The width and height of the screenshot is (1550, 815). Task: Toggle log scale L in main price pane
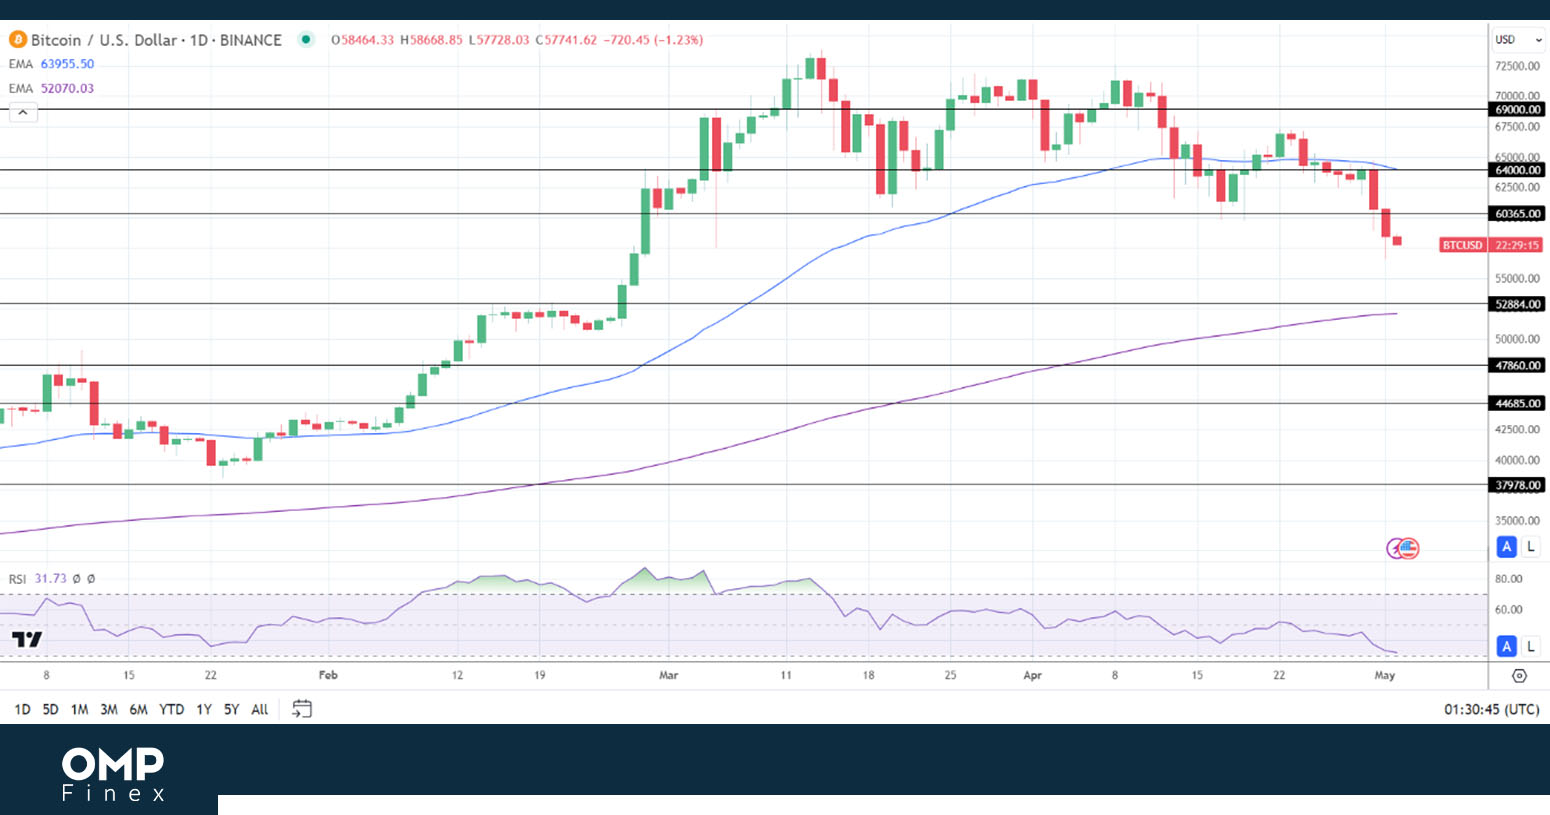(x=1530, y=547)
